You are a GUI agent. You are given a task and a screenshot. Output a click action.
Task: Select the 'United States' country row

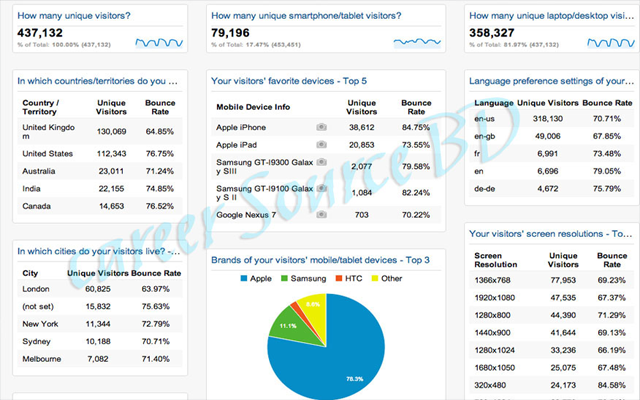click(x=100, y=153)
